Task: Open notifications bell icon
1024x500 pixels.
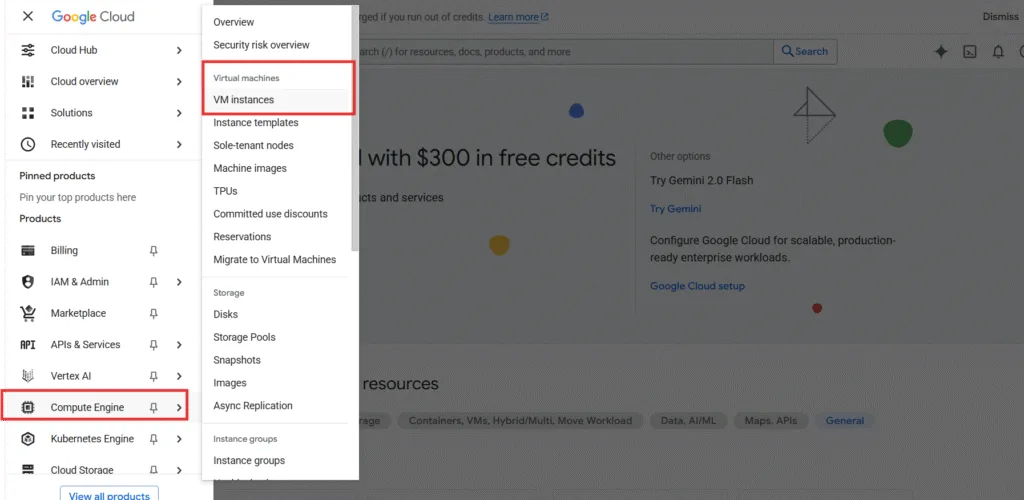Action: click(998, 52)
